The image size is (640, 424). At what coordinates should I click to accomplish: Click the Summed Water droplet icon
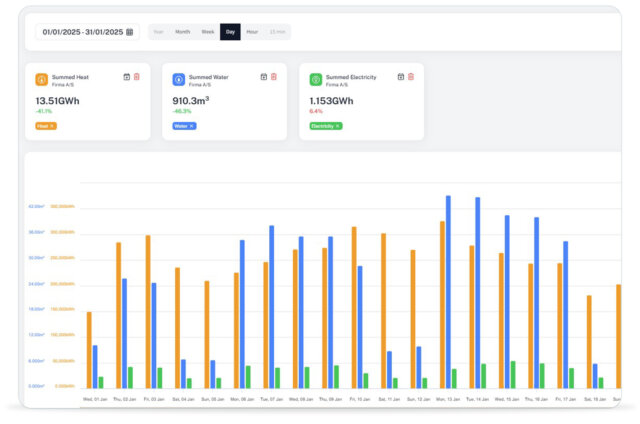(x=178, y=80)
